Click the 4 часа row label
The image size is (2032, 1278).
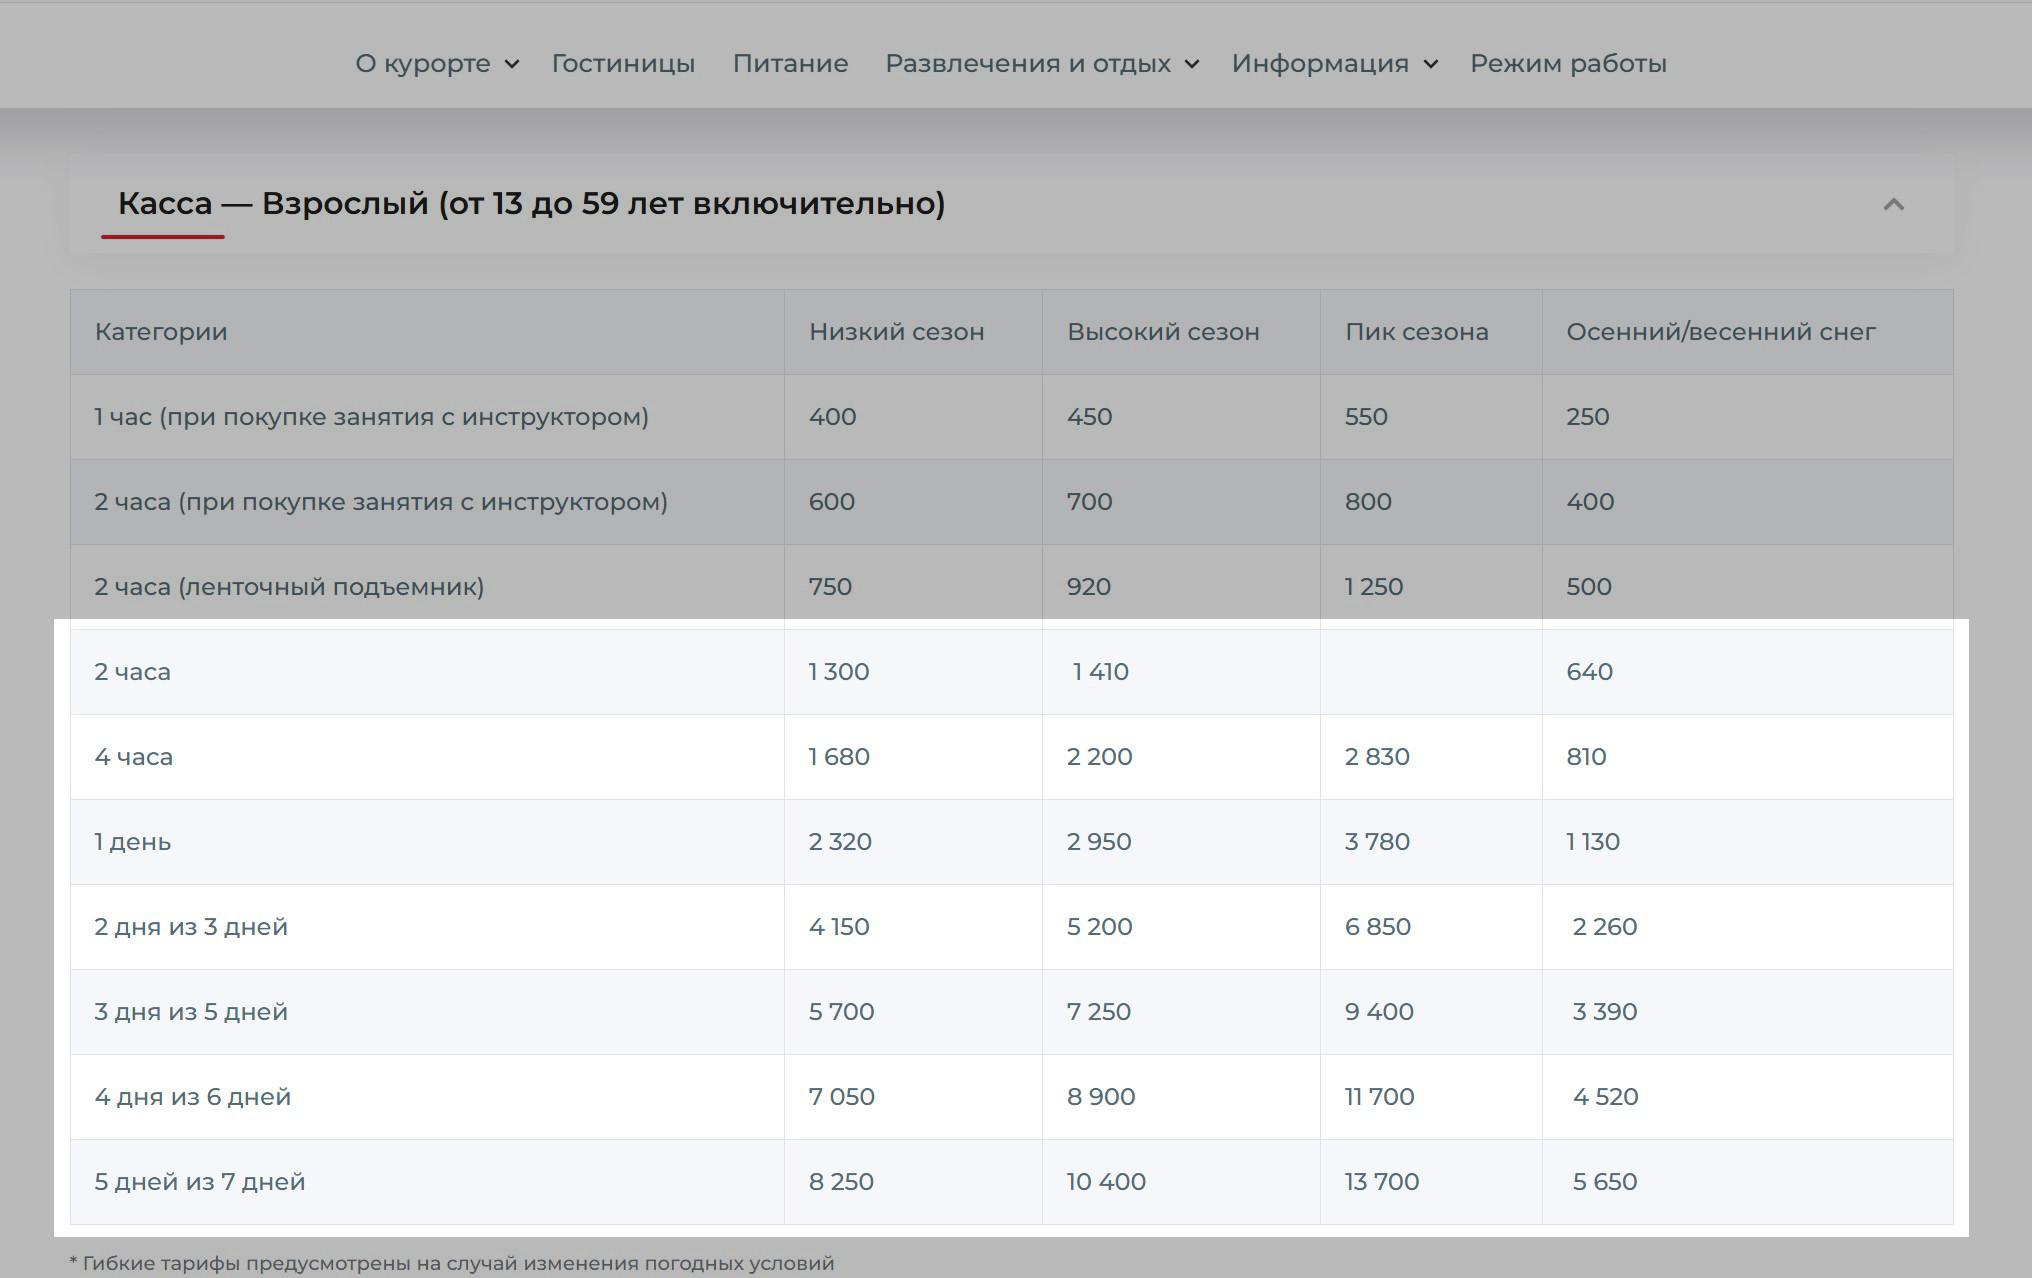(134, 757)
